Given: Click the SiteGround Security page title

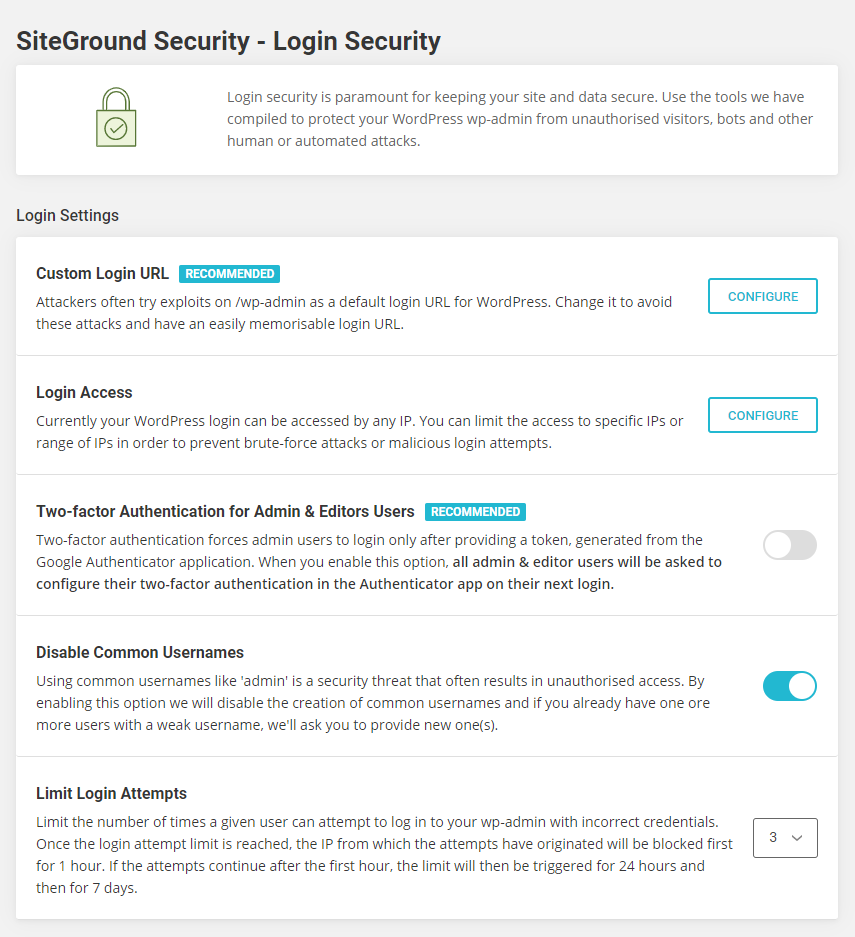Looking at the screenshot, I should click(227, 41).
